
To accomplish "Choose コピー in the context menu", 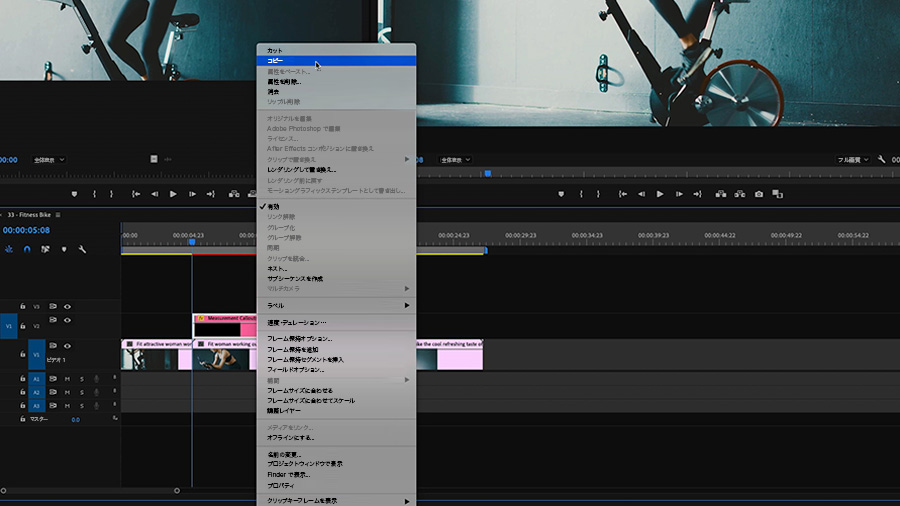I will 336,61.
